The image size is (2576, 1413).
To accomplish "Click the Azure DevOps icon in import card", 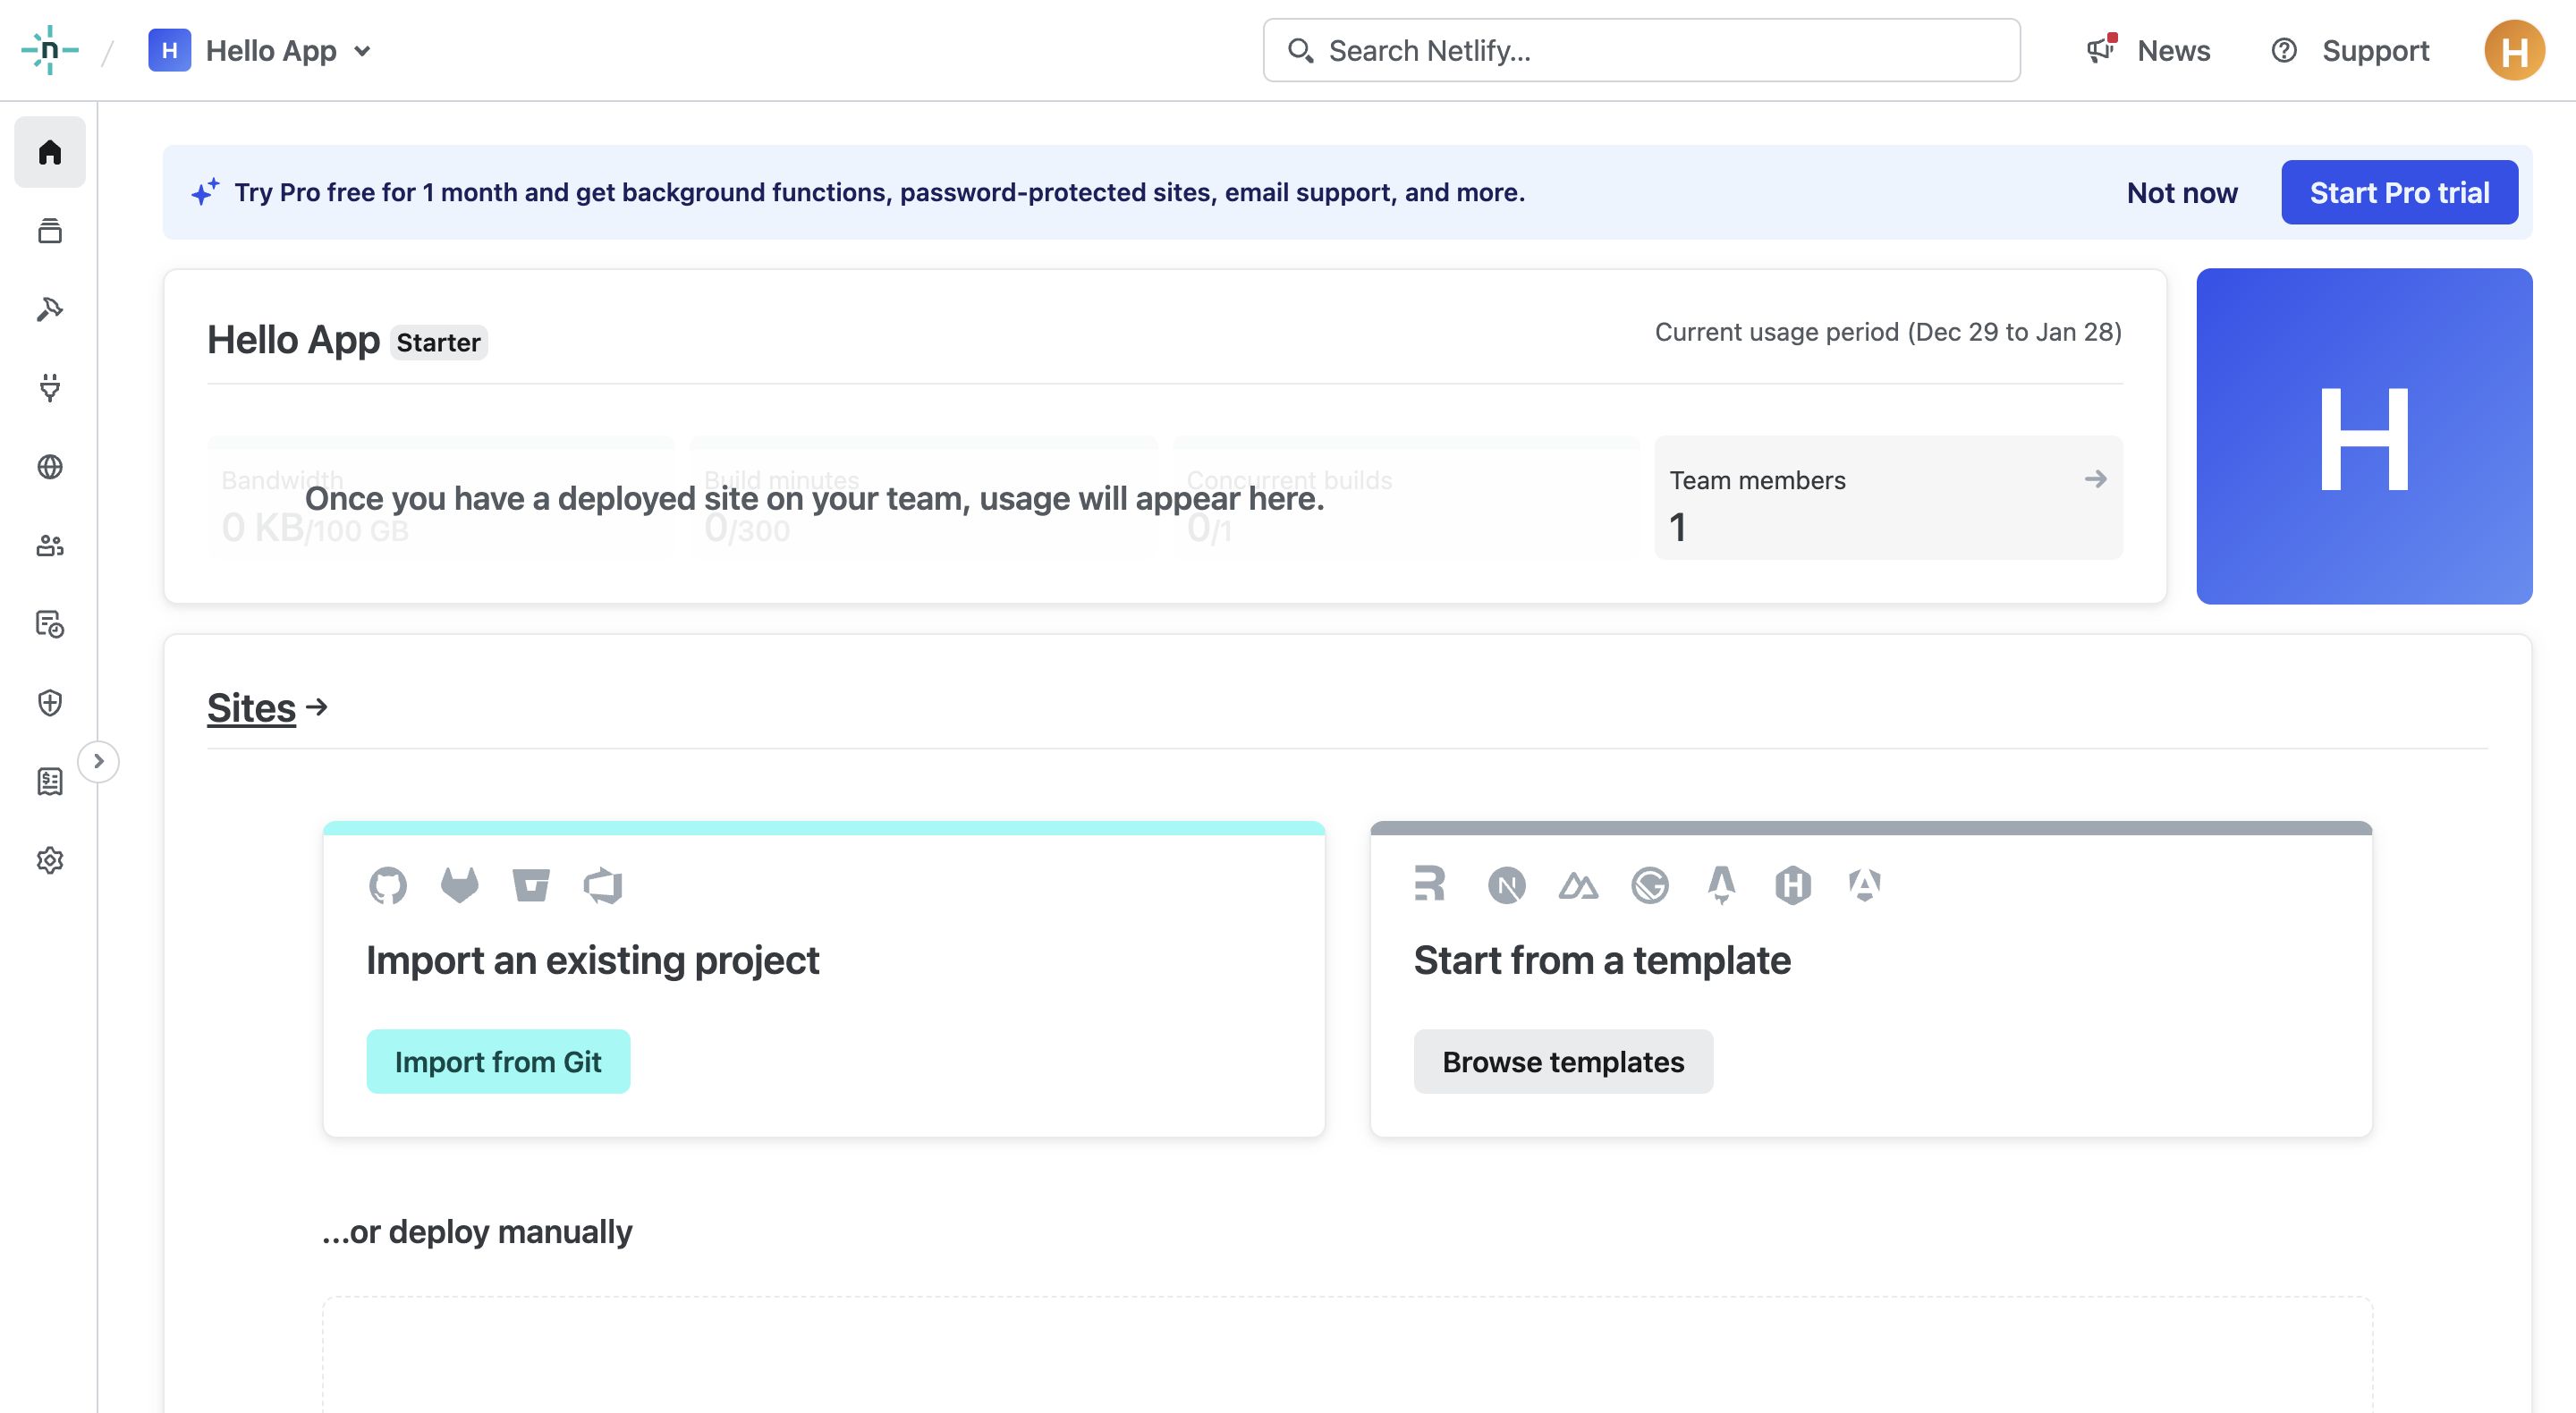I will pos(603,885).
